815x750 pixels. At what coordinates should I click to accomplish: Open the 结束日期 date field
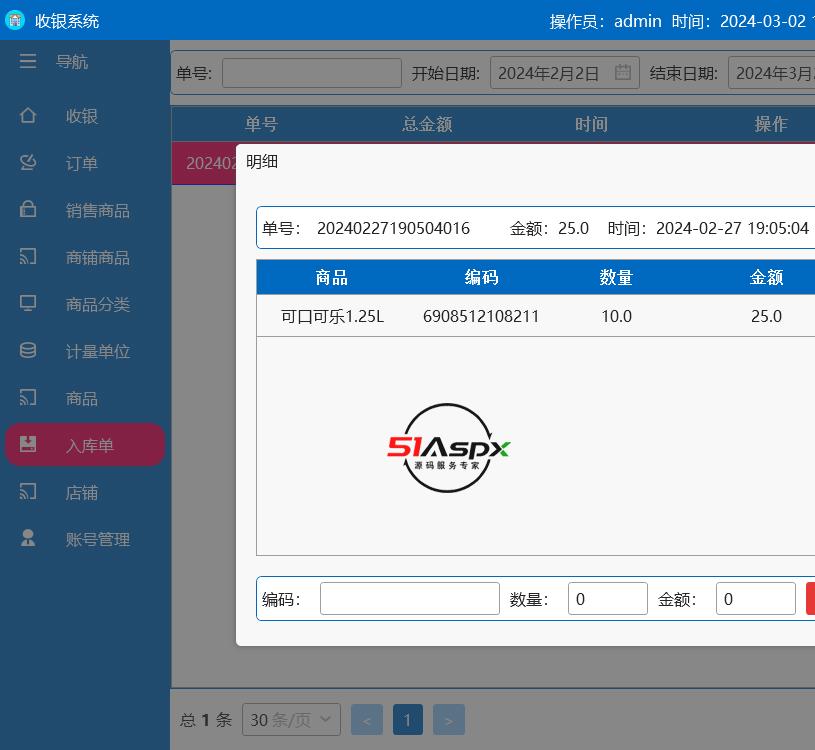(x=772, y=73)
